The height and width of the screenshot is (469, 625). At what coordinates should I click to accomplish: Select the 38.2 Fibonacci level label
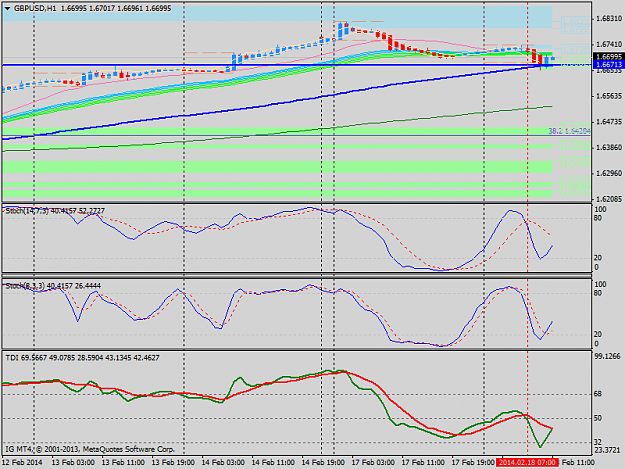click(569, 131)
